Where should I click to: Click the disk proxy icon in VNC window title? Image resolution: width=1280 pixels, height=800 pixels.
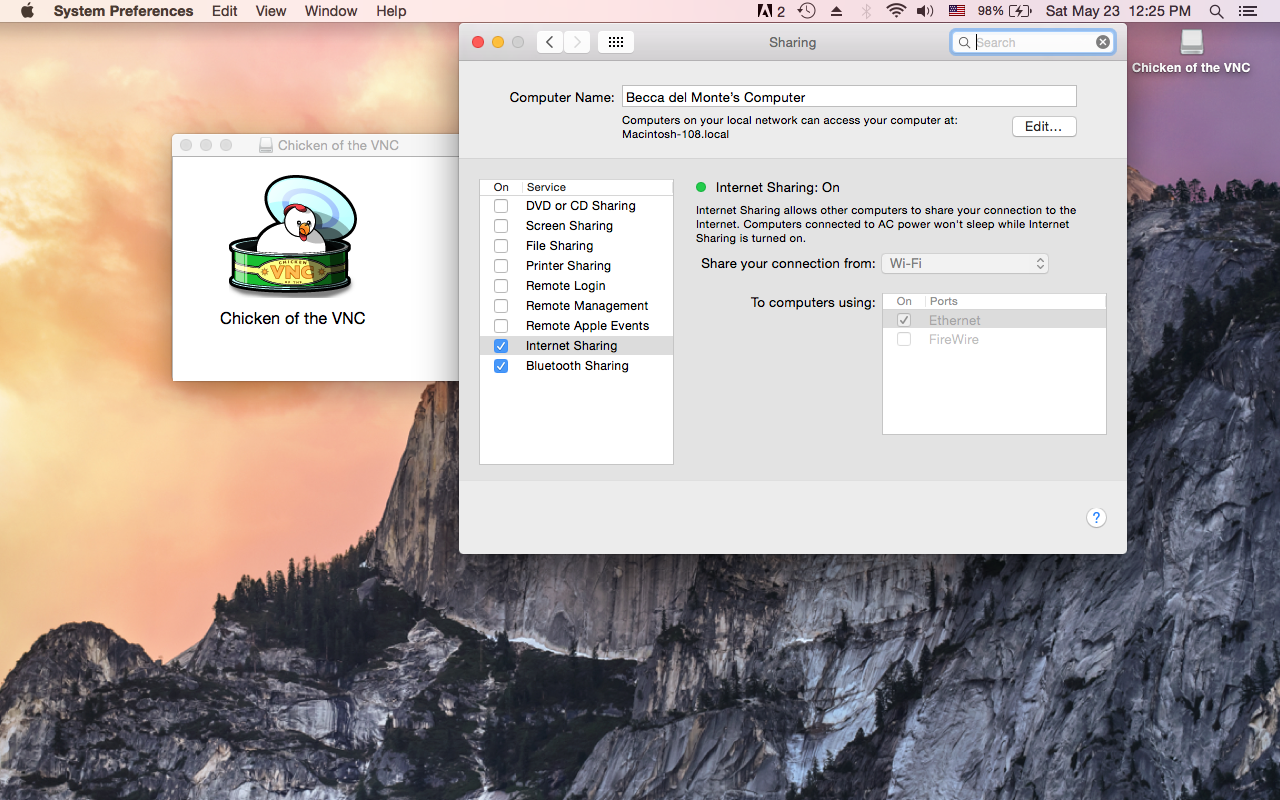tap(266, 145)
